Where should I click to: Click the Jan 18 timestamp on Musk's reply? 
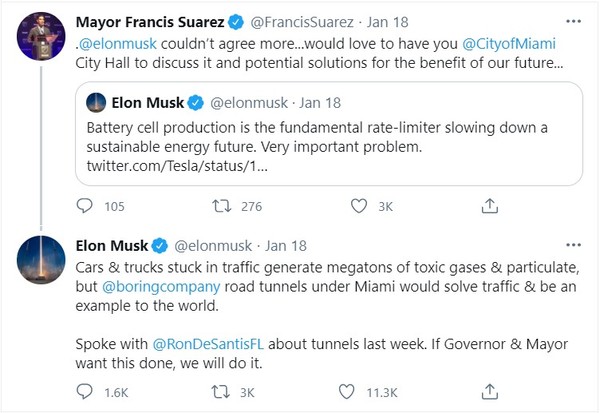(x=287, y=245)
